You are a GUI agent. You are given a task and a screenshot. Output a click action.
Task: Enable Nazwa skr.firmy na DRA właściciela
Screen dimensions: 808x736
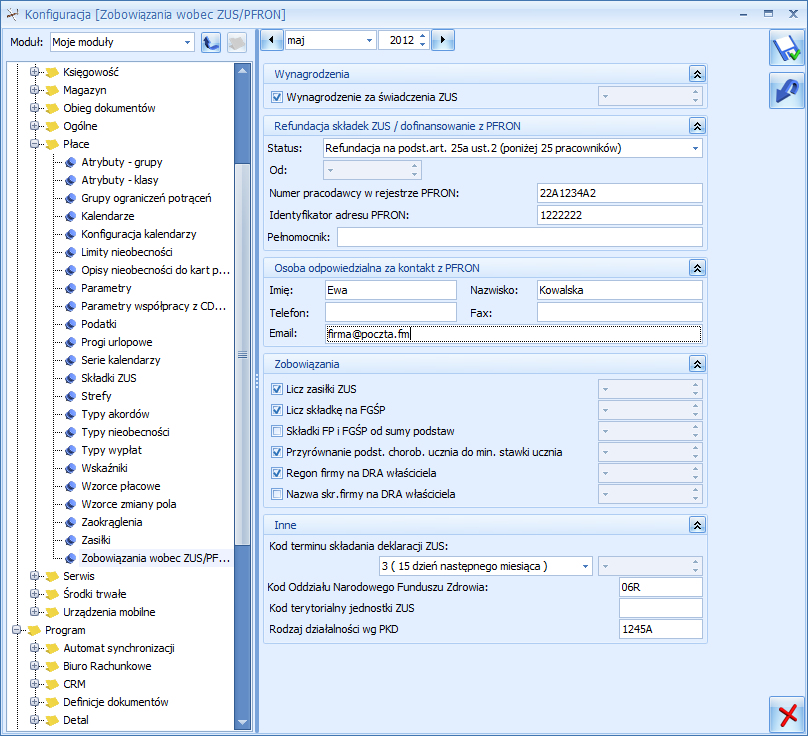pyautogui.click(x=277, y=494)
